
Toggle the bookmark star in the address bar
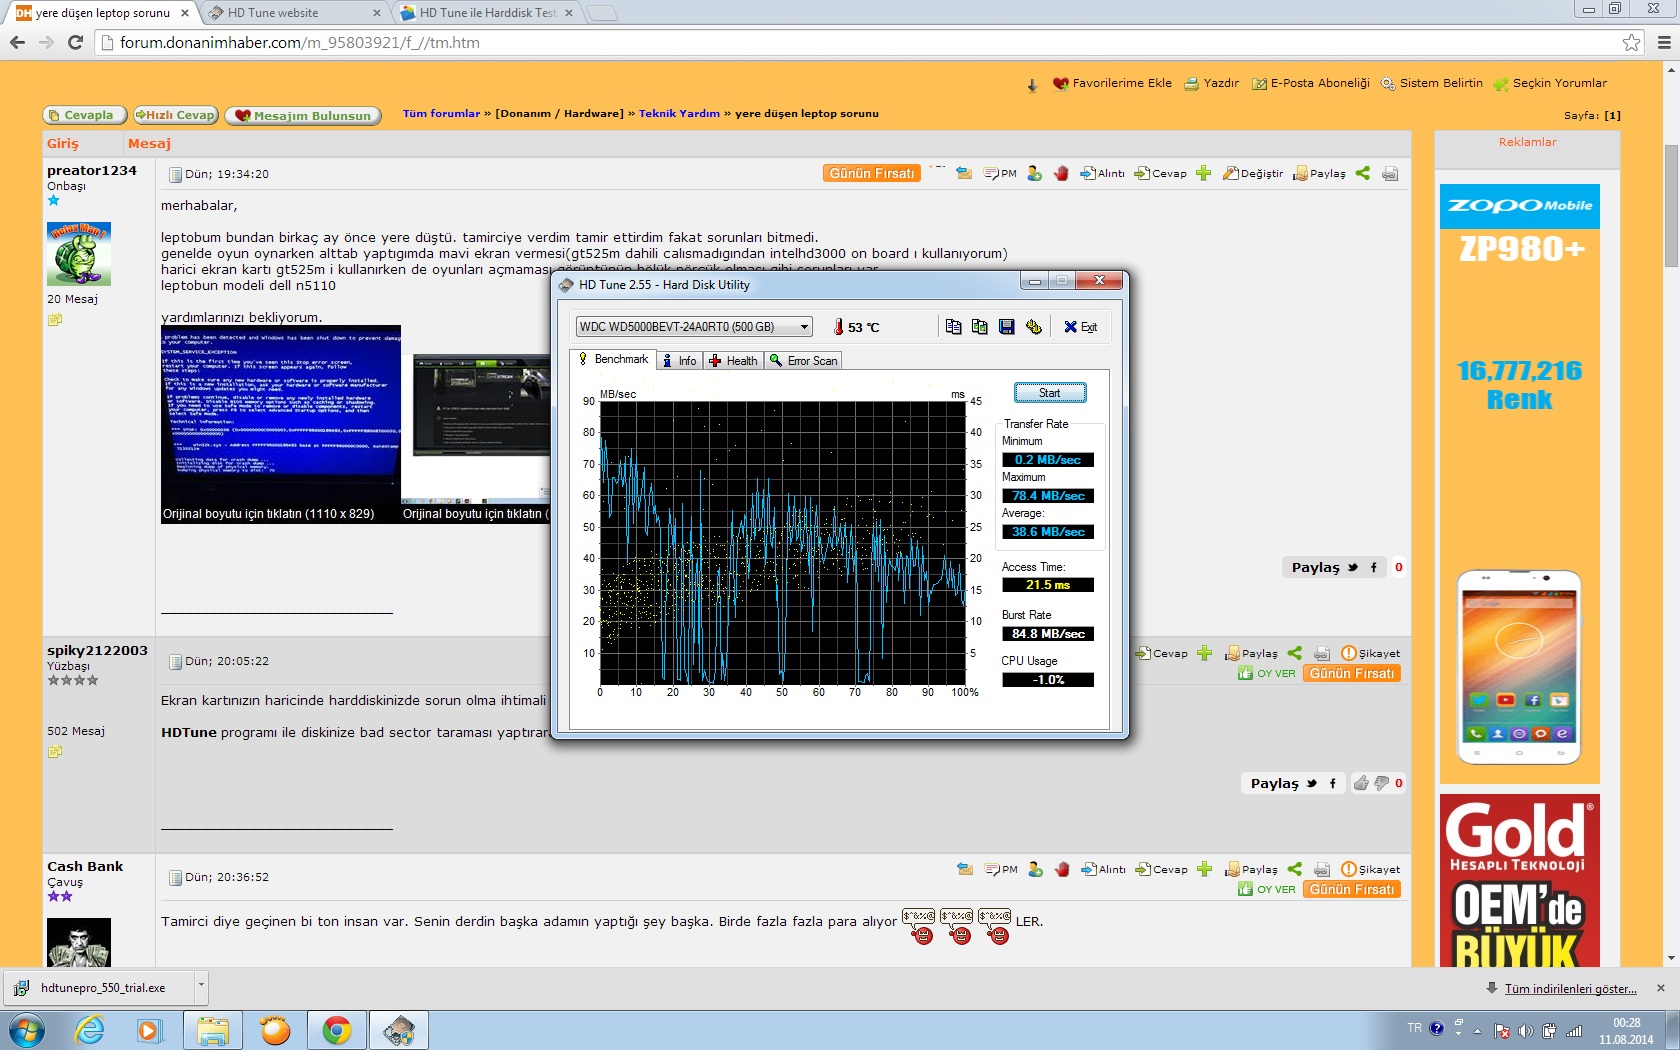point(1631,42)
